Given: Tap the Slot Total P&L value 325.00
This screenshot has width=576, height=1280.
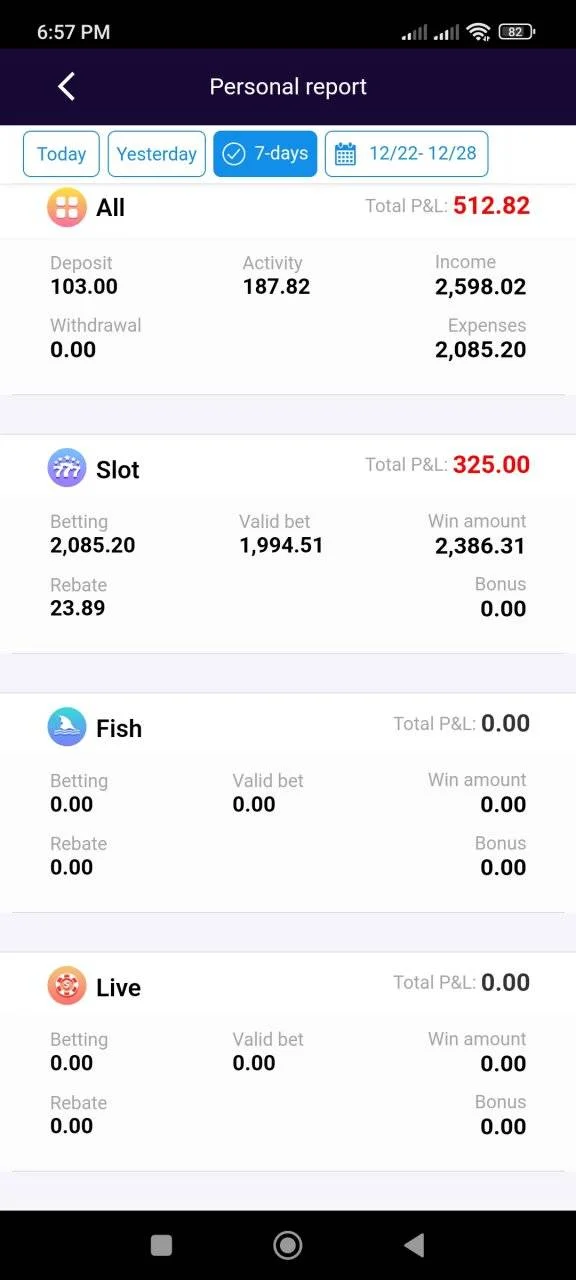Looking at the screenshot, I should tap(491, 464).
